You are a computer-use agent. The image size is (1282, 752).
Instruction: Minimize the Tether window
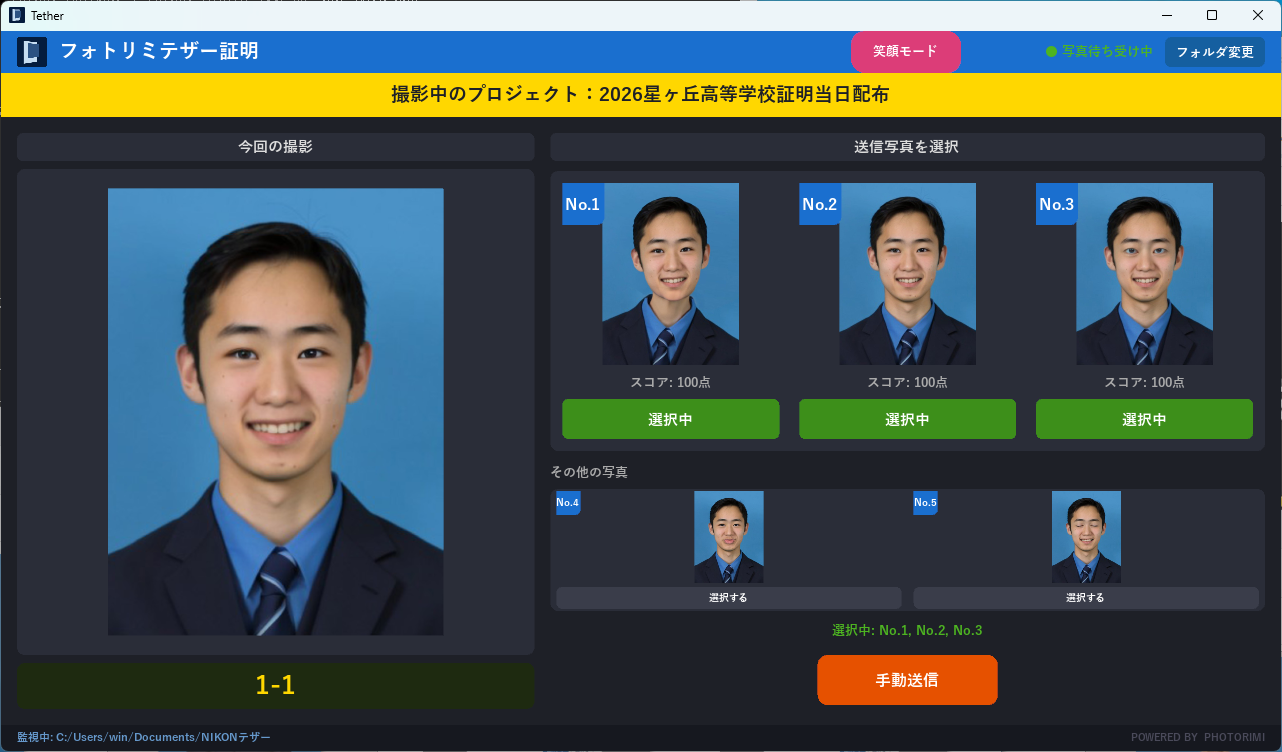[1166, 15]
